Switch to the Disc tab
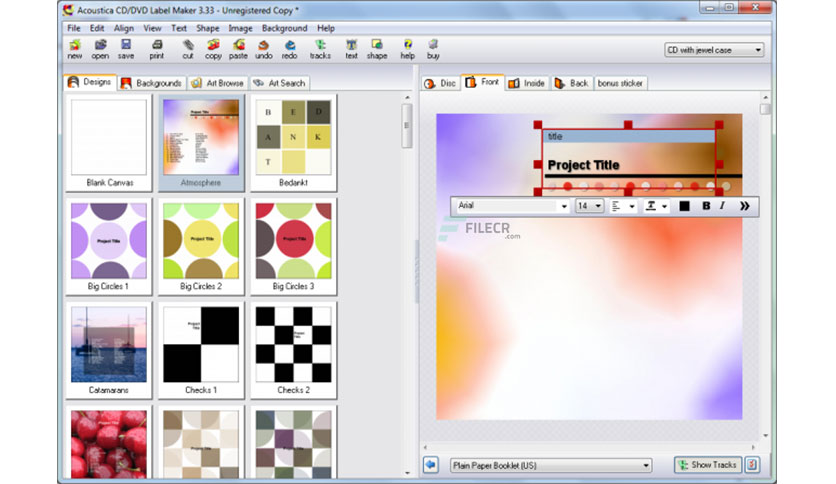This screenshot has height=484, width=836. 440,83
